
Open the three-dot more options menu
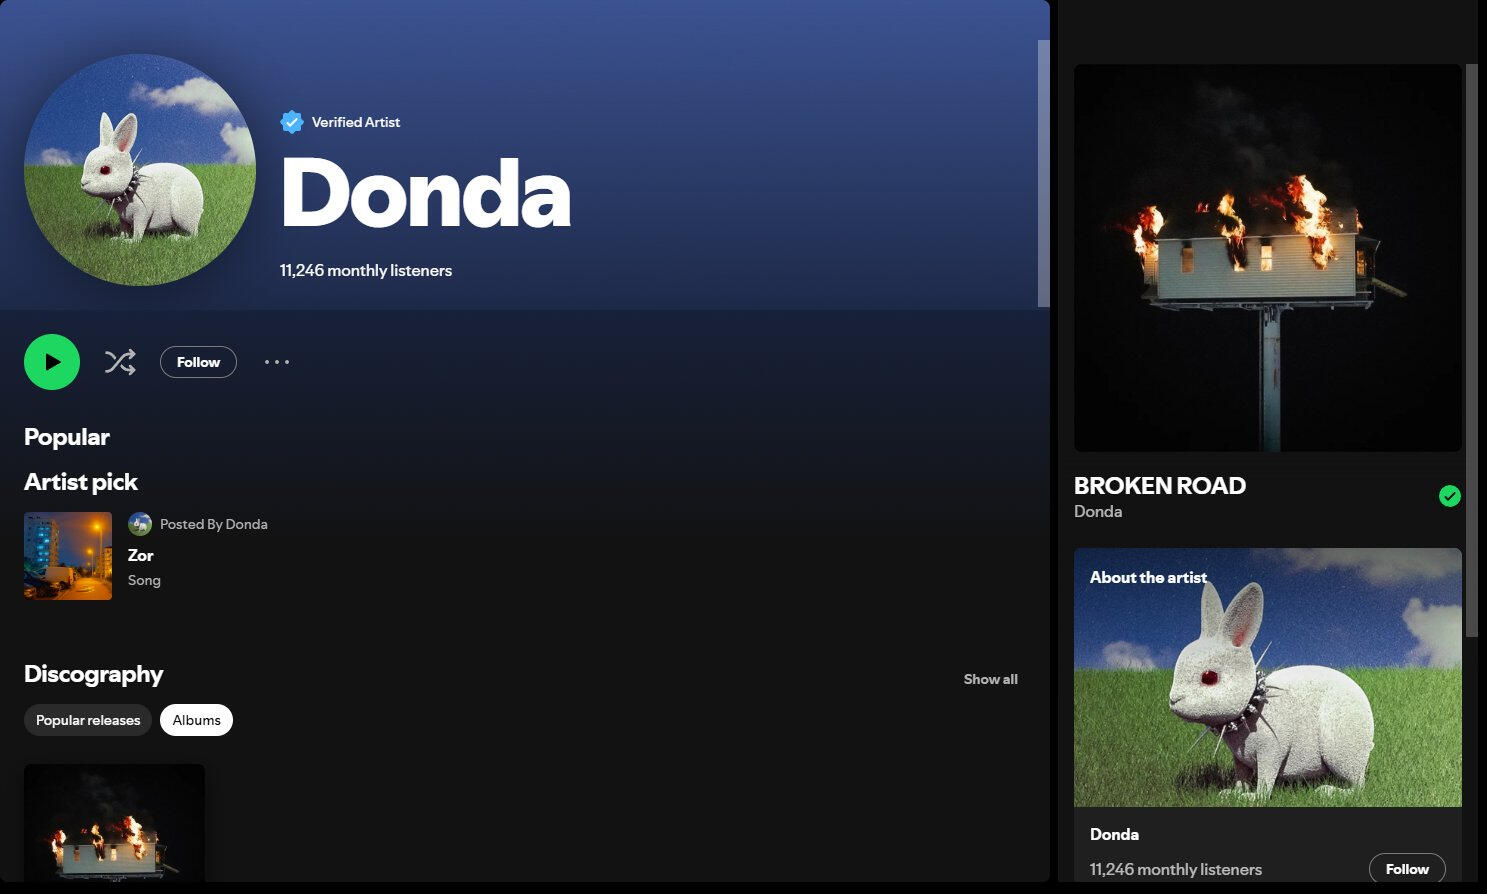(277, 362)
